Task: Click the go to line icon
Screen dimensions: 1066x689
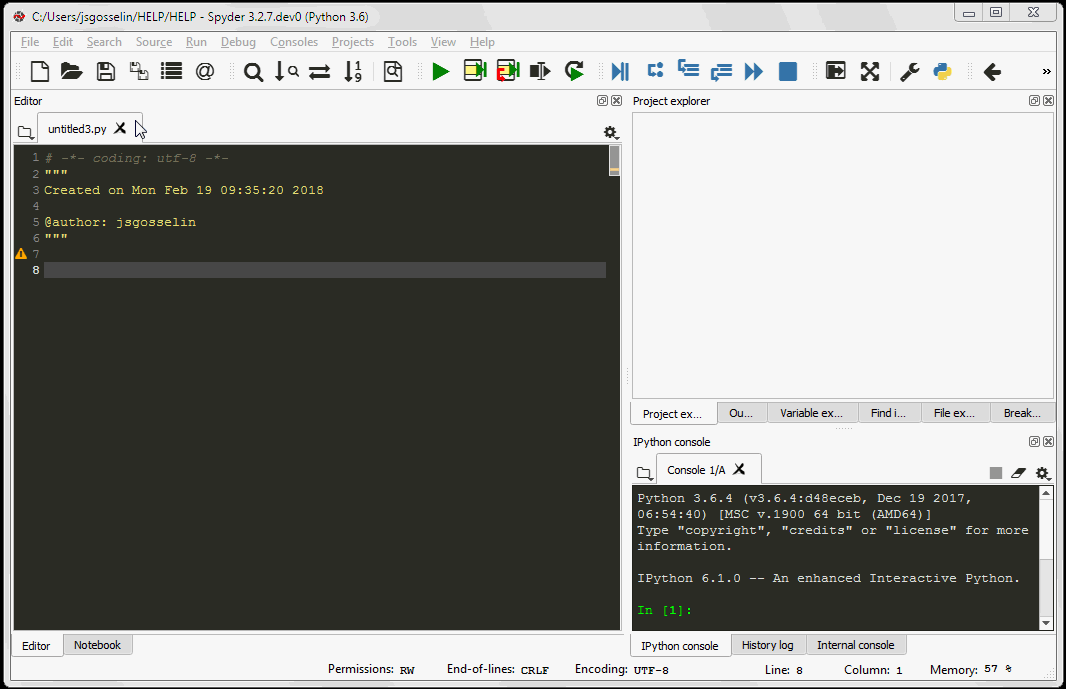Action: tap(353, 71)
